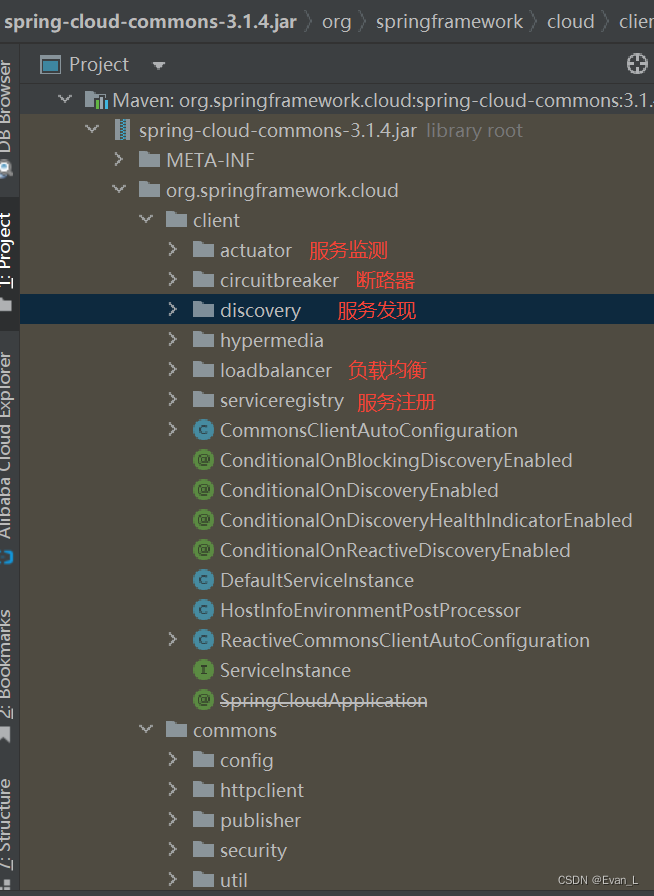This screenshot has height=896, width=654.
Task: Click the springframework breadcrumb item
Action: pyautogui.click(x=448, y=20)
